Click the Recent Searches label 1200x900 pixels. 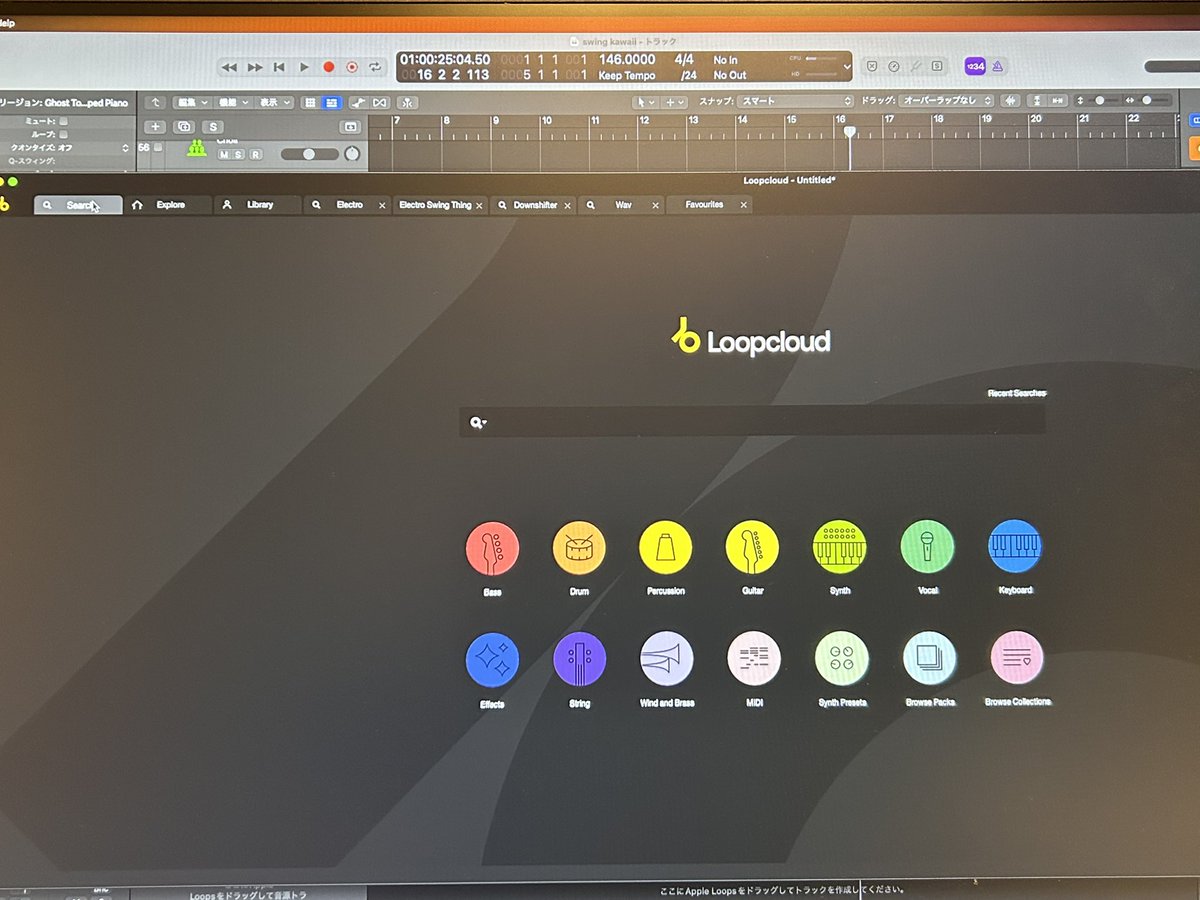click(x=1017, y=394)
